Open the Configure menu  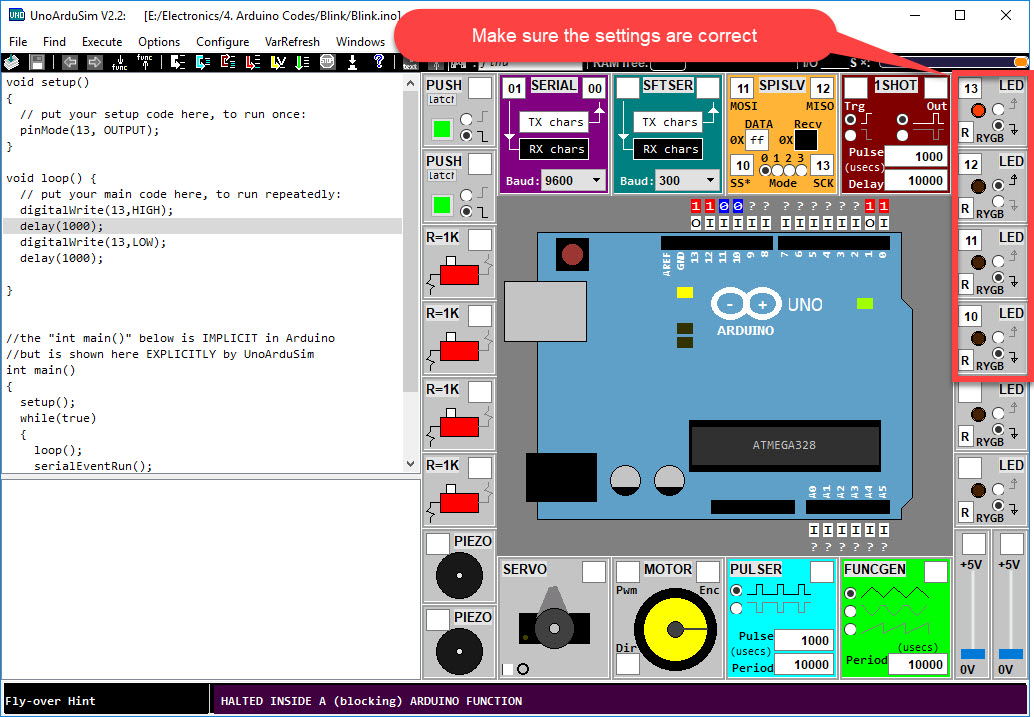pyautogui.click(x=222, y=41)
